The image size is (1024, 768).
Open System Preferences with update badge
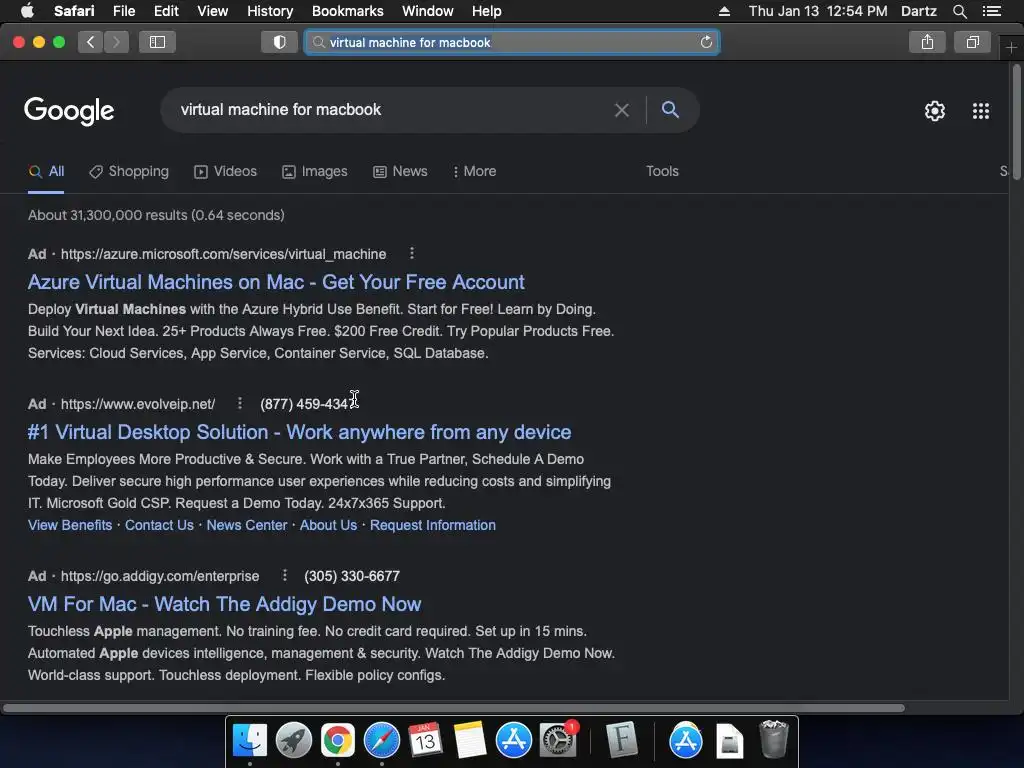(558, 741)
